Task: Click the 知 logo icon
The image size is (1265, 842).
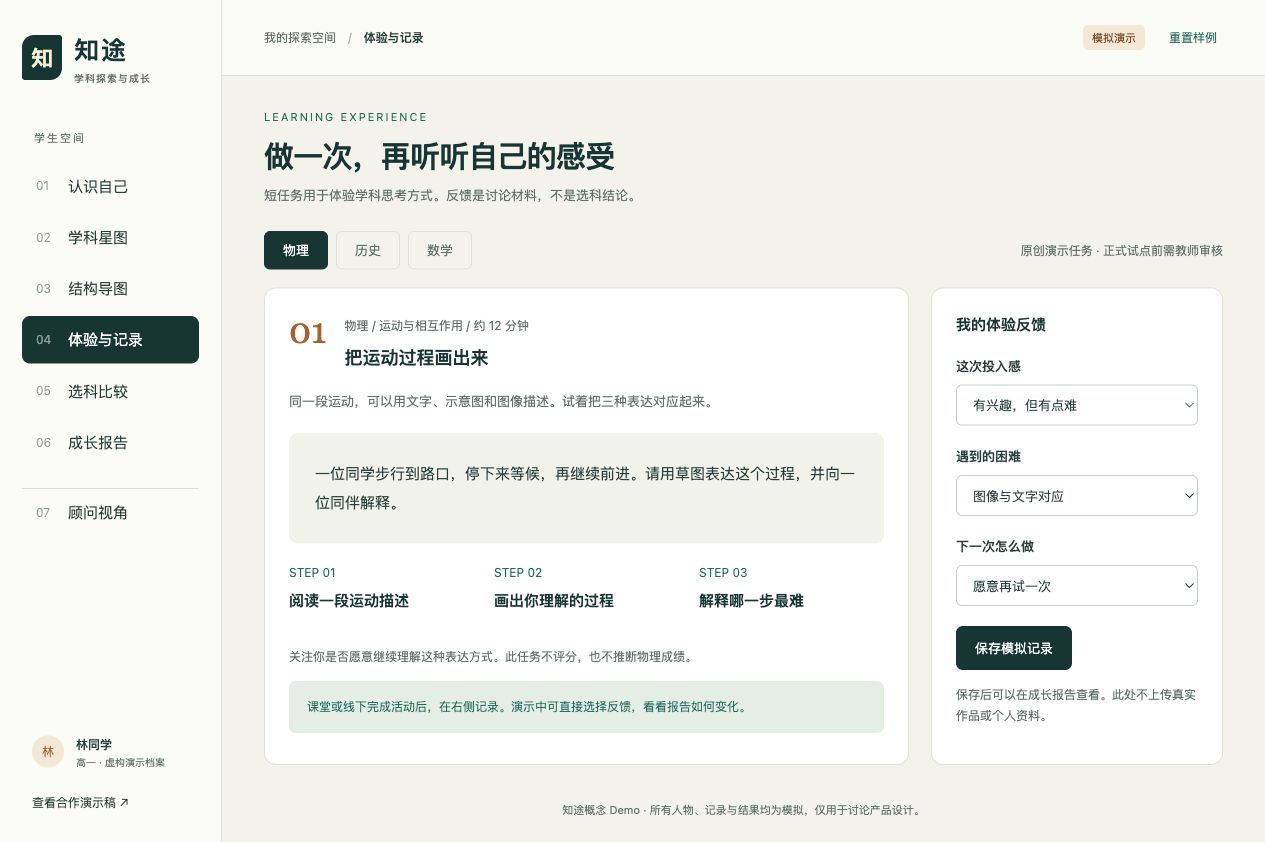Action: click(x=42, y=58)
